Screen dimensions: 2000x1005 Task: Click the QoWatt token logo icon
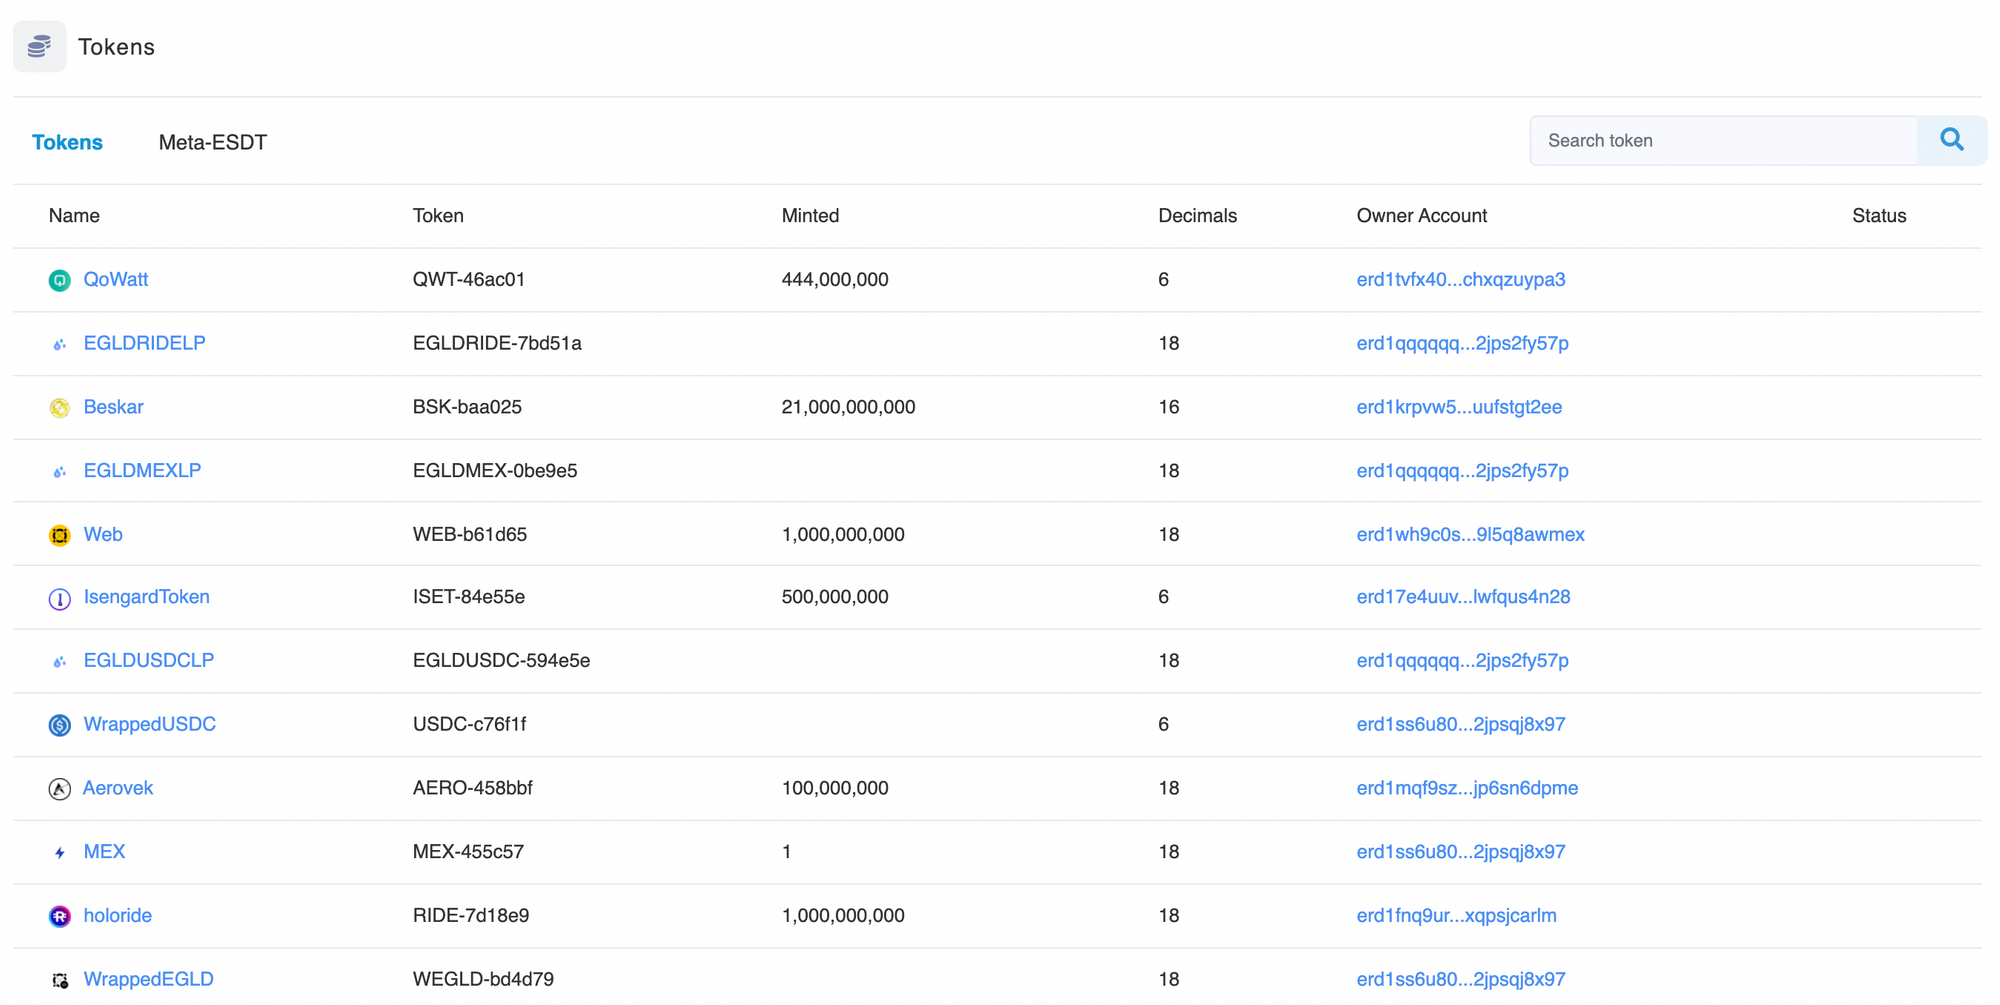click(60, 280)
